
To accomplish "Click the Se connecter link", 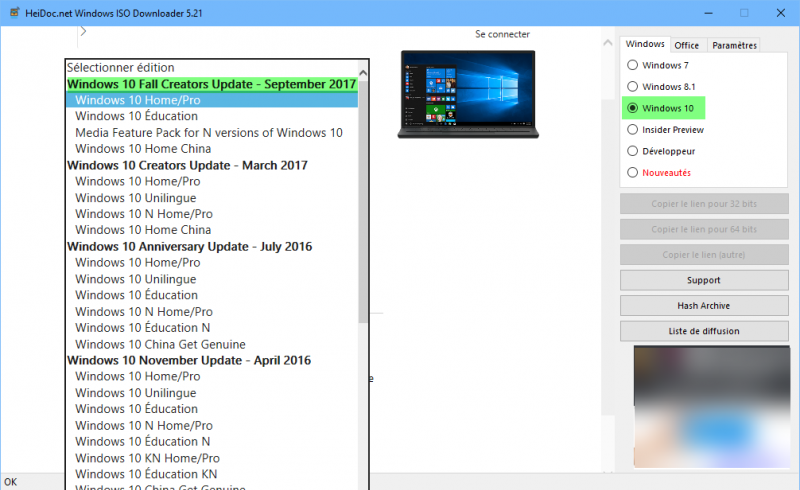I will (x=502, y=34).
